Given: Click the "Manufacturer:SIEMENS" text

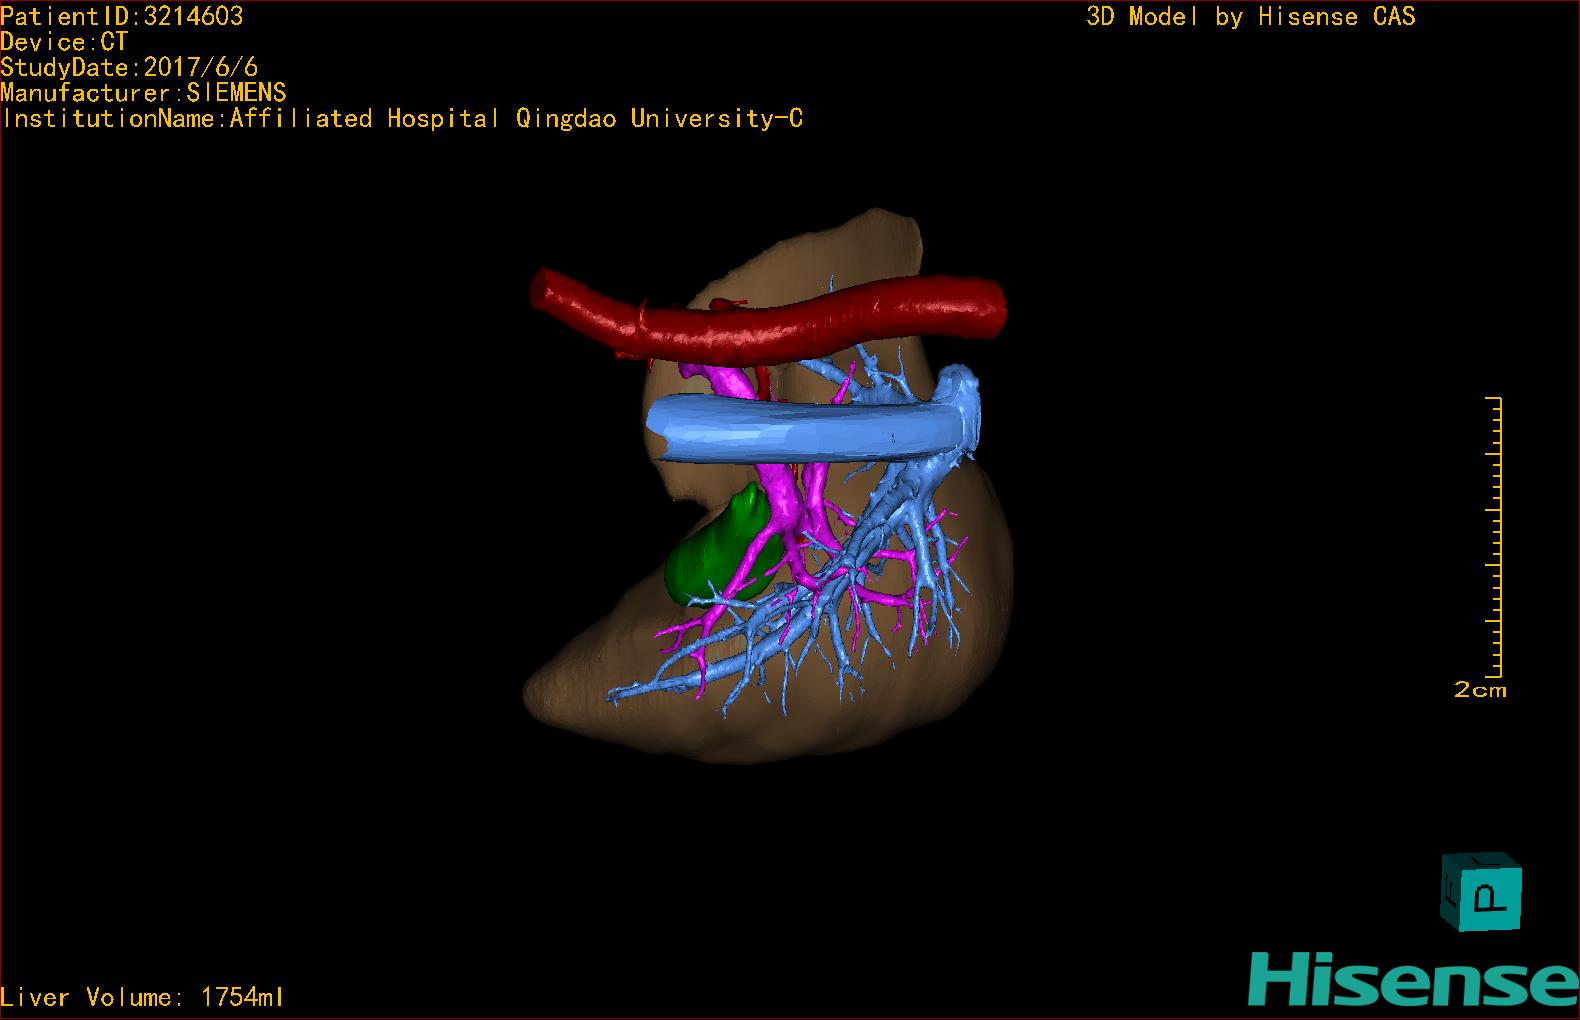Looking at the screenshot, I should pyautogui.click(x=143, y=93).
